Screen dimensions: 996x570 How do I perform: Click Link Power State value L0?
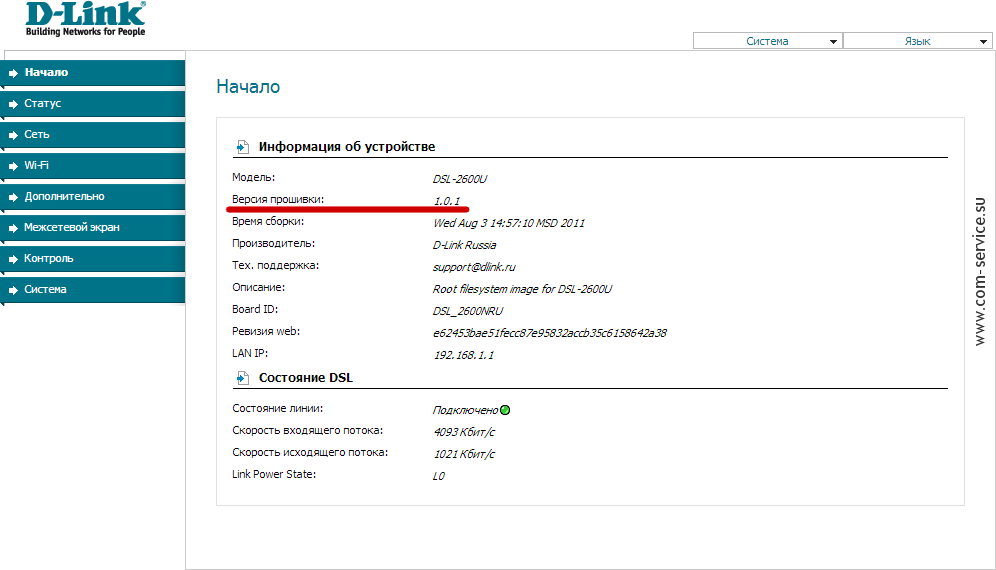439,476
